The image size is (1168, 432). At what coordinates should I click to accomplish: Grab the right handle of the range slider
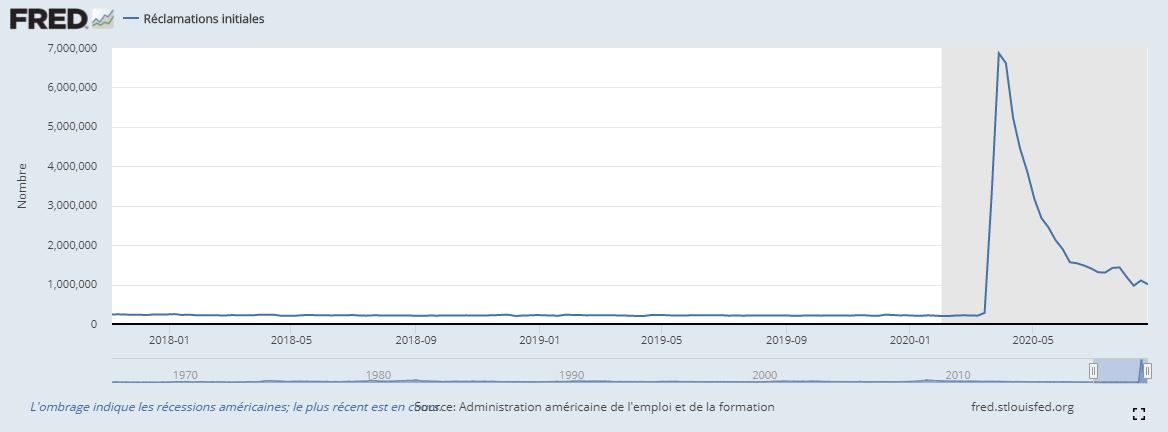pos(1147,370)
